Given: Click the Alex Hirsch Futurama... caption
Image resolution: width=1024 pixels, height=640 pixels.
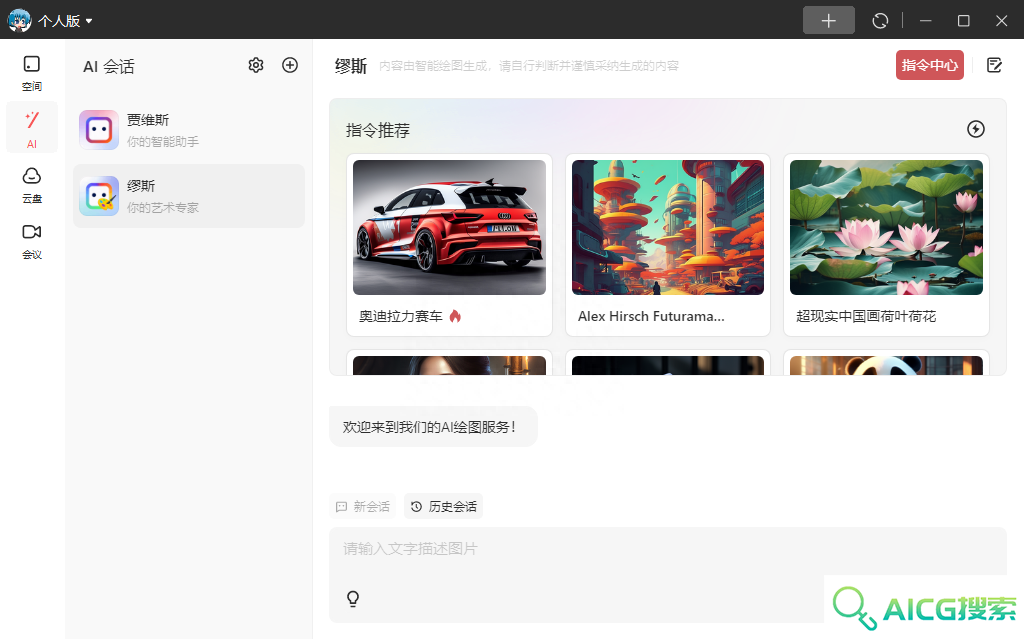Looking at the screenshot, I should coord(651,317).
